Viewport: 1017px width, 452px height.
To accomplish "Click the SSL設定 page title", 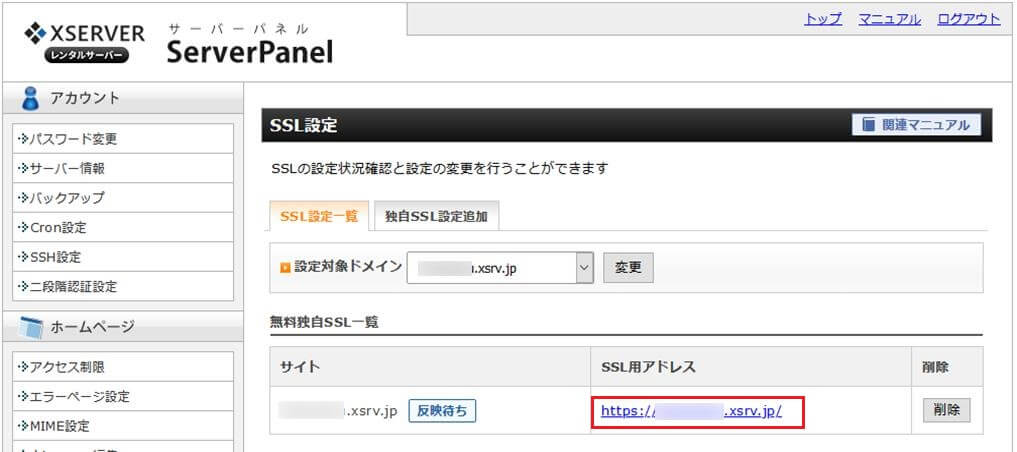I will [304, 125].
